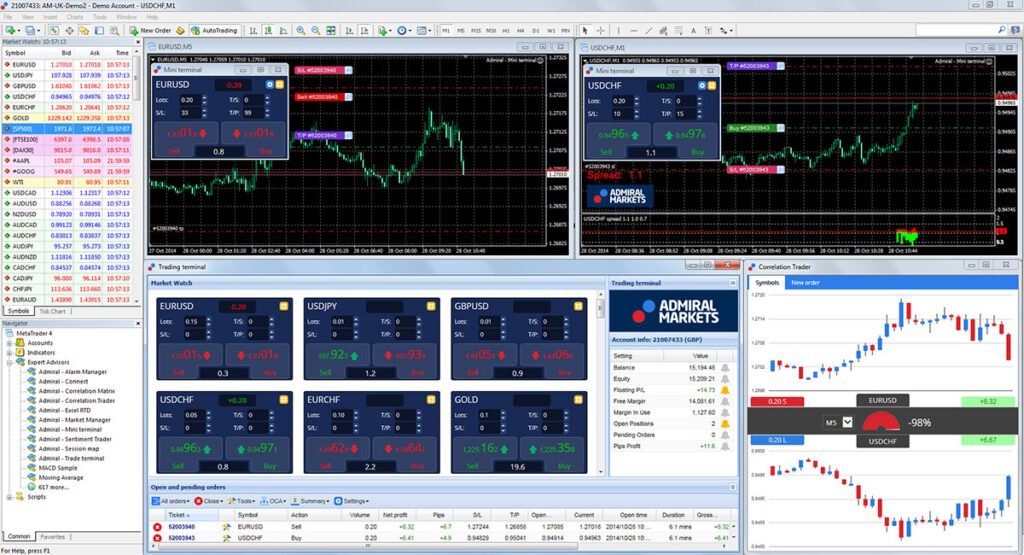Toggle the Floating P/L alarm bell
1024x555 pixels.
tap(725, 390)
